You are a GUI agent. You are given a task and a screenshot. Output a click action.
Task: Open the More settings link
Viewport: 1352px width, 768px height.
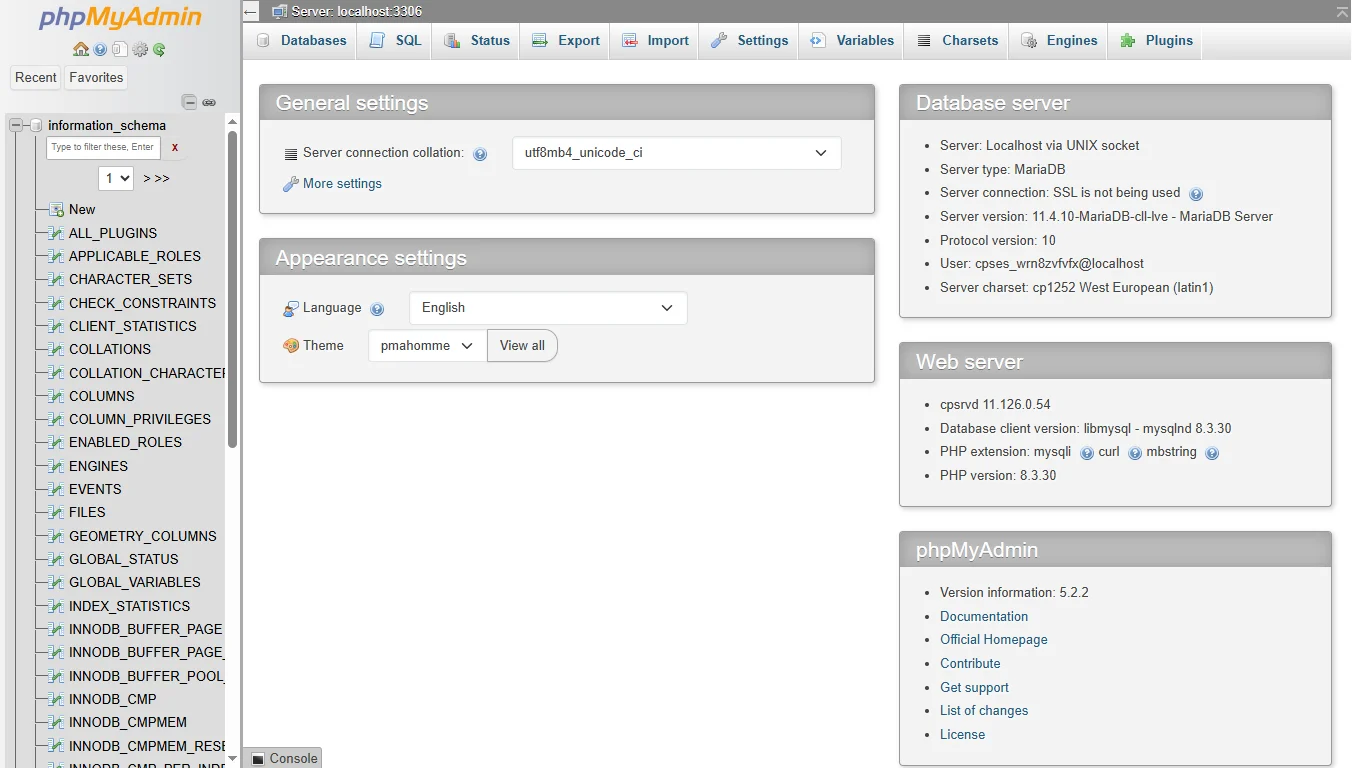342,184
